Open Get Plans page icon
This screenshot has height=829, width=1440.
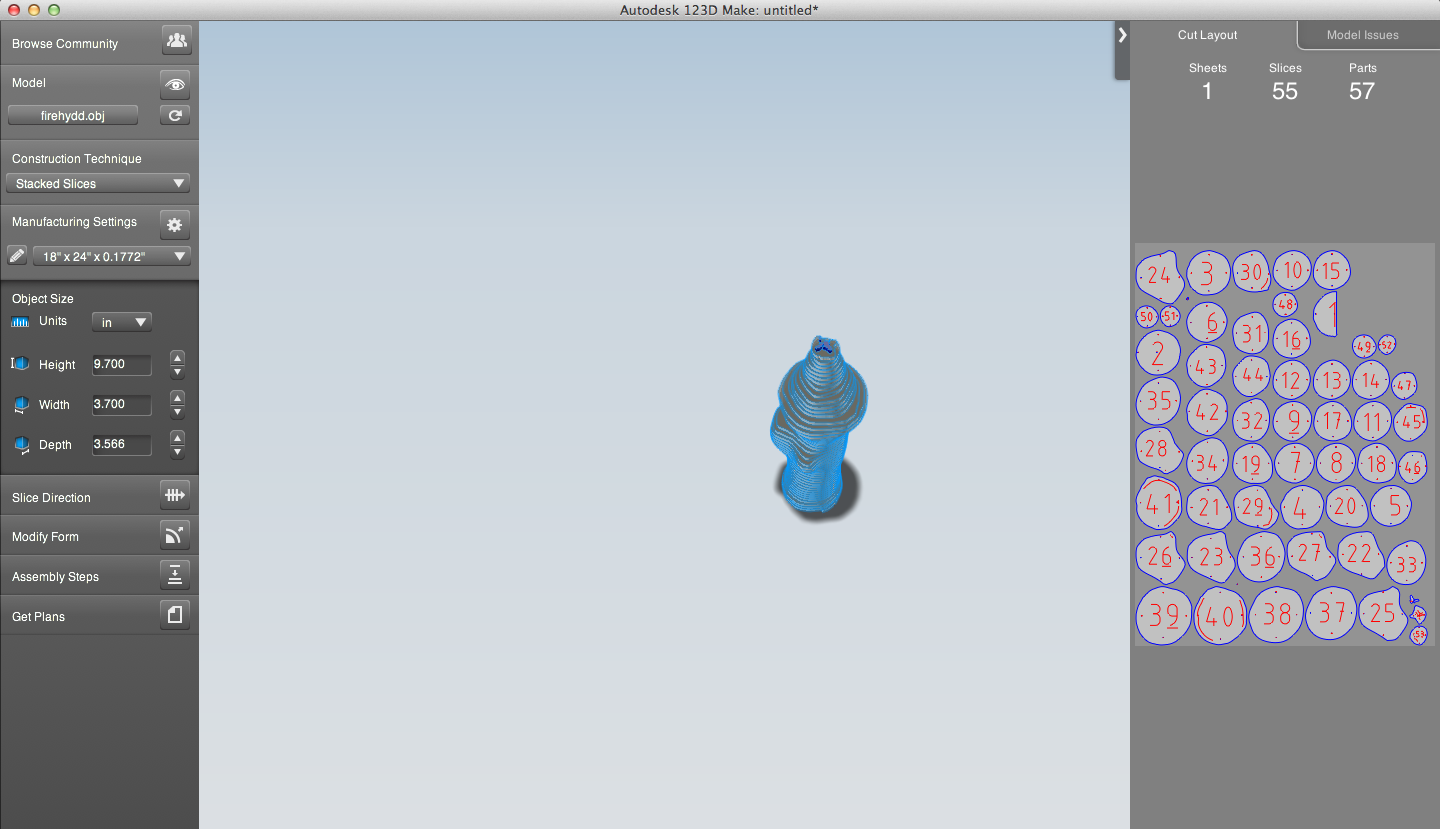(x=175, y=615)
